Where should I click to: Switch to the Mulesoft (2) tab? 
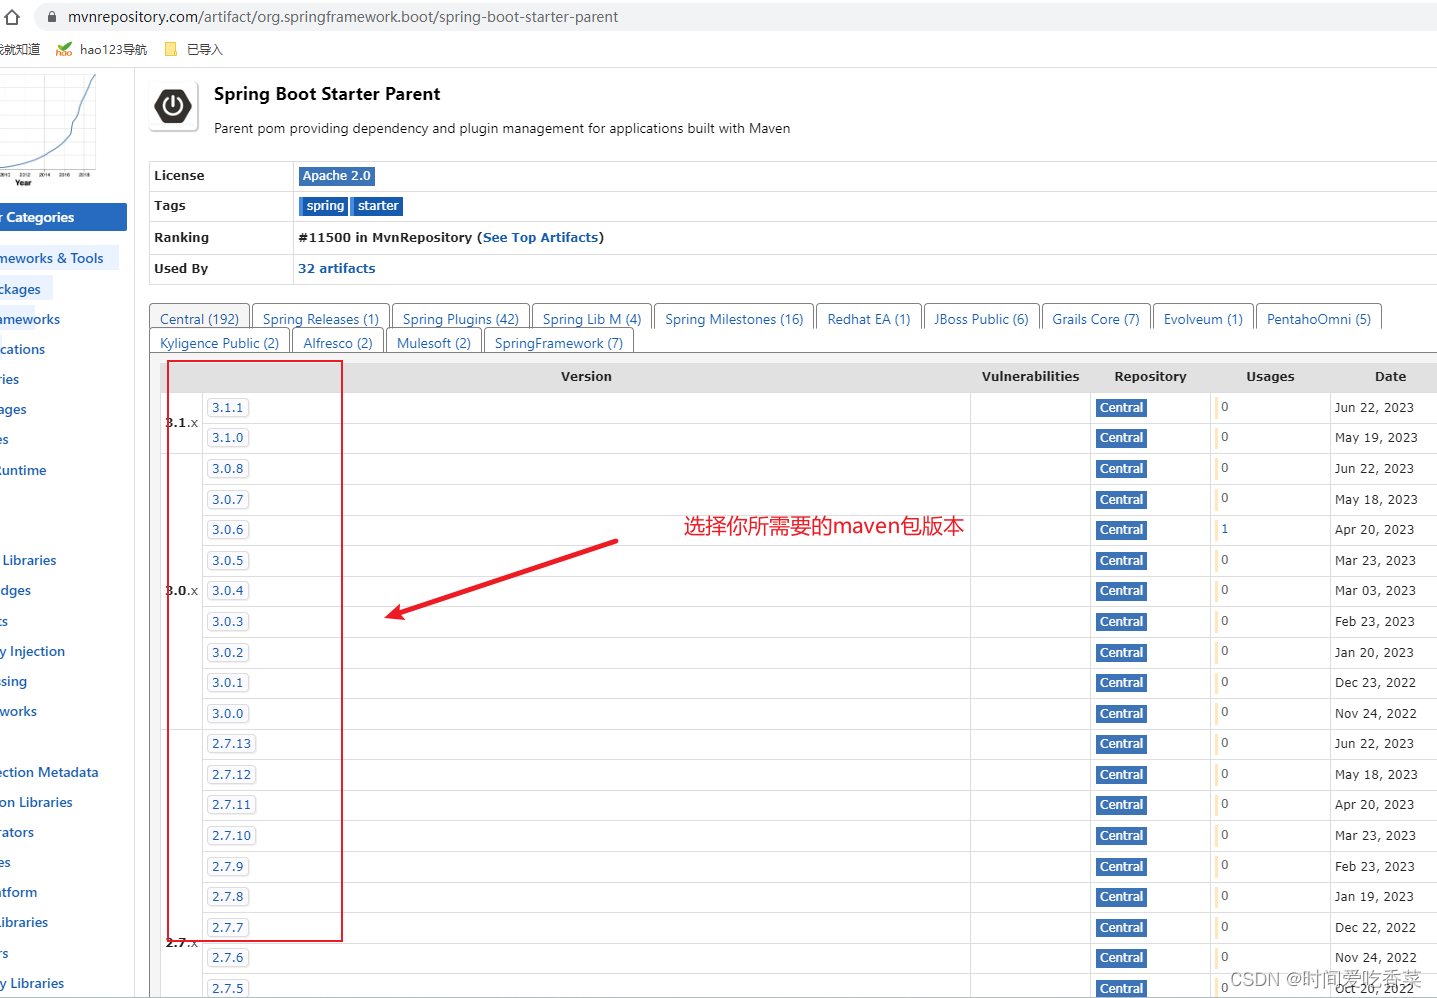(x=434, y=343)
